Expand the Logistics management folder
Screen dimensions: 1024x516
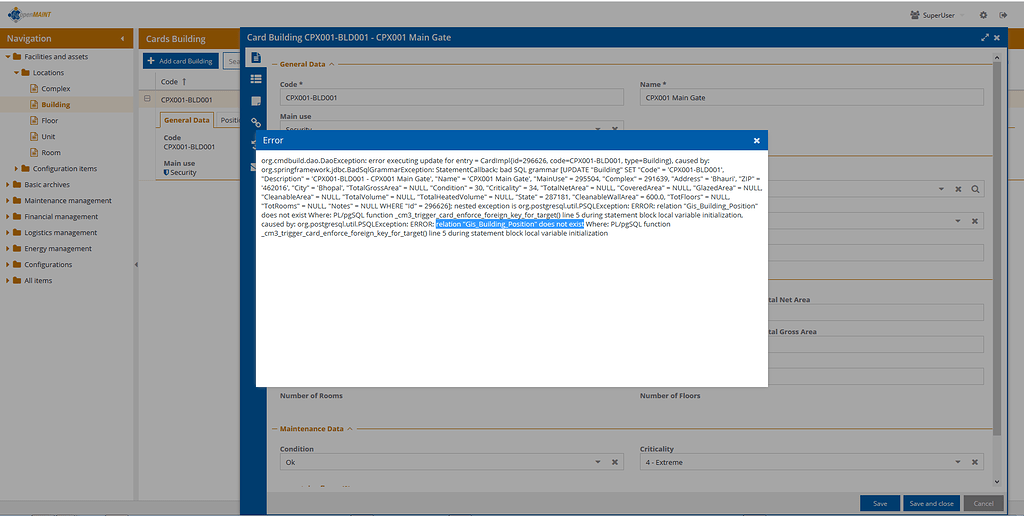pos(8,233)
